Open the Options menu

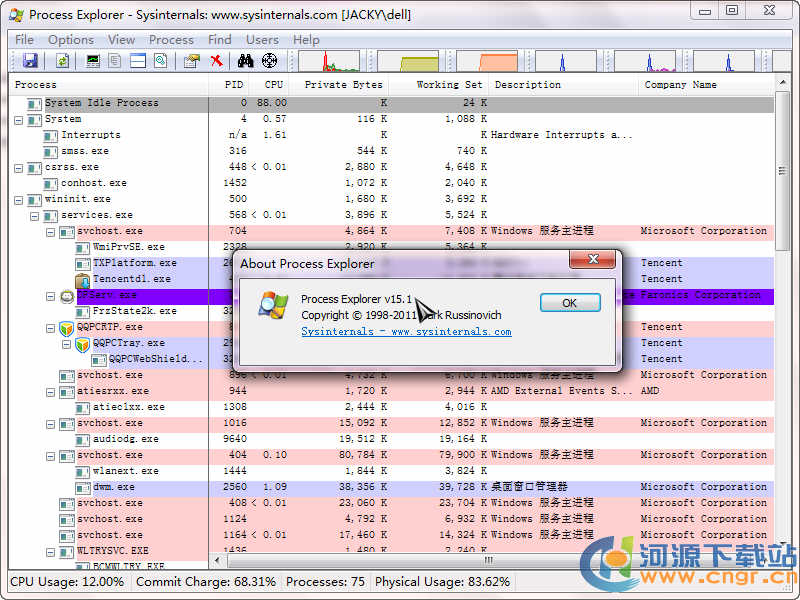70,40
